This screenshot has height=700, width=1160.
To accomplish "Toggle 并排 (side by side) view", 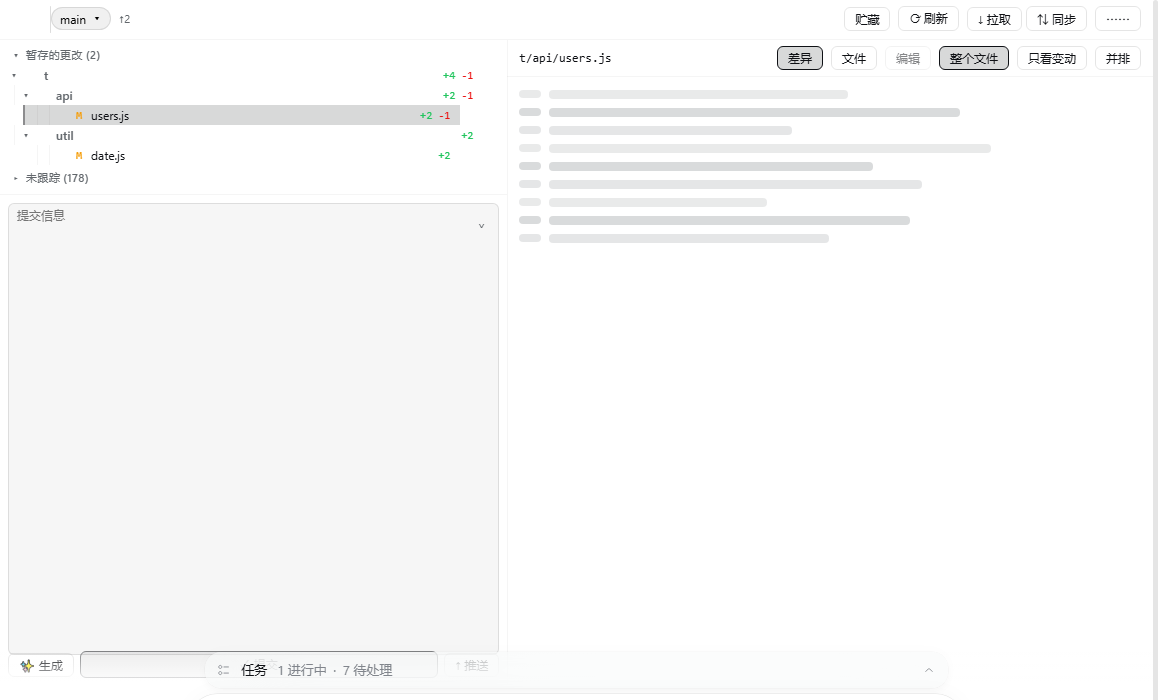I will point(1118,58).
